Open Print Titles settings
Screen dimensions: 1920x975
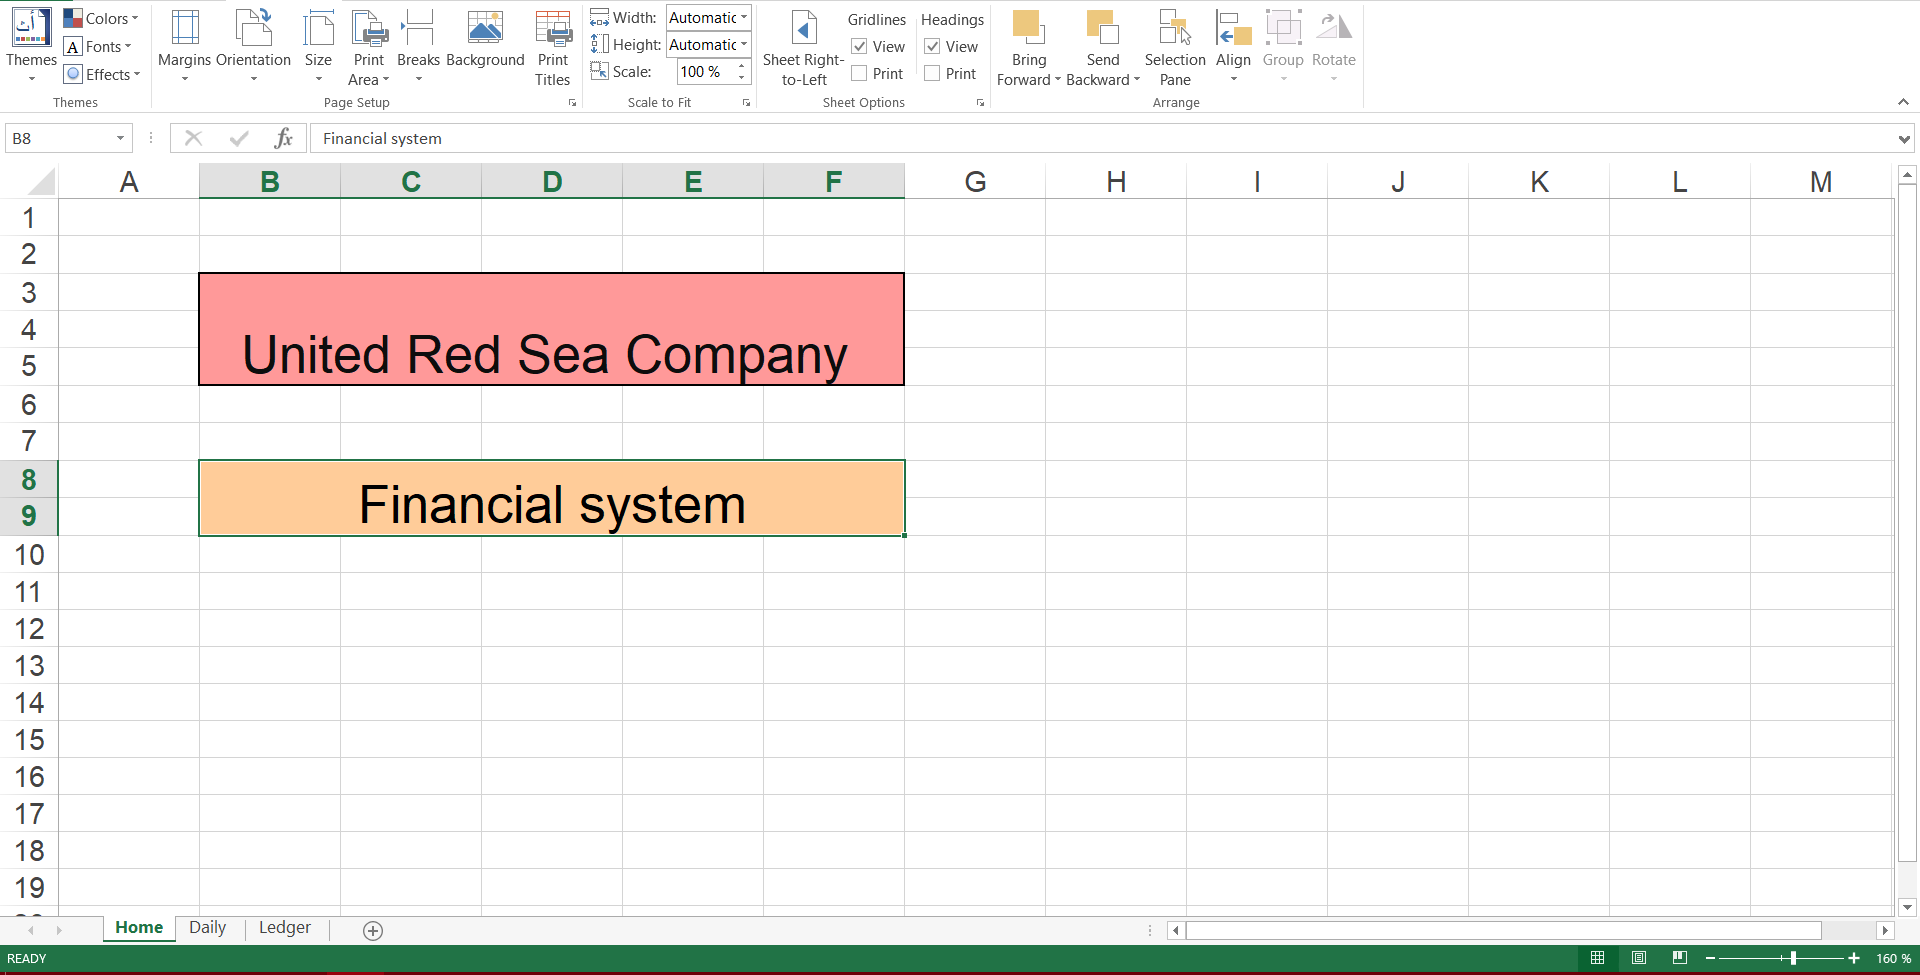(553, 45)
